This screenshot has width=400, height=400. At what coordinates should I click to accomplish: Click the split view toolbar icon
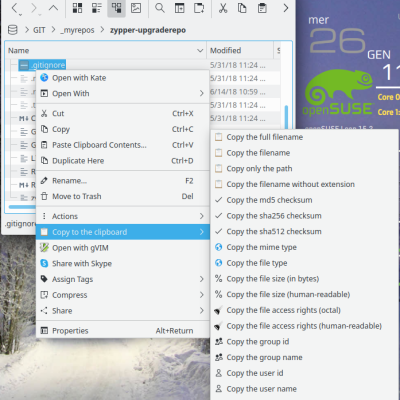(x=180, y=8)
